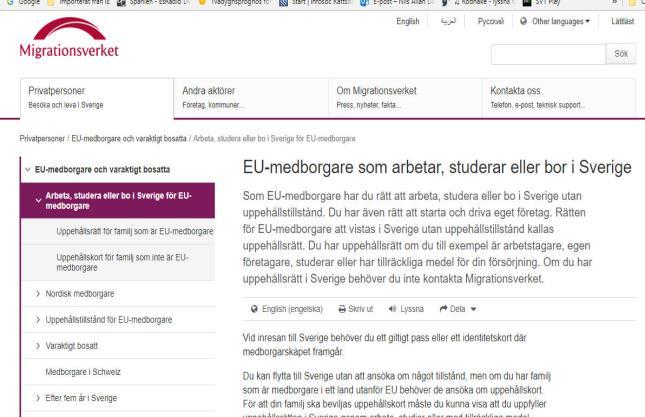Click the speaker icon for Lyssna
The image size is (645, 417).
coord(392,309)
